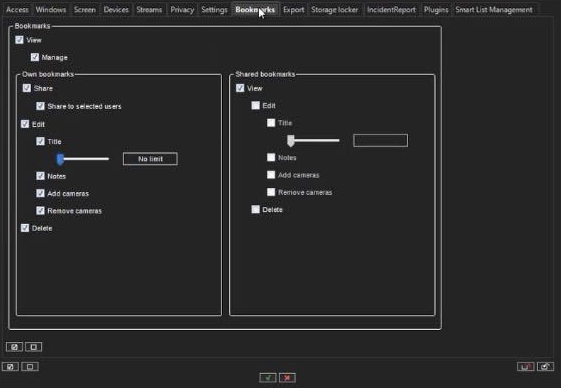
Task: Open the Screen tab
Action: pos(84,10)
